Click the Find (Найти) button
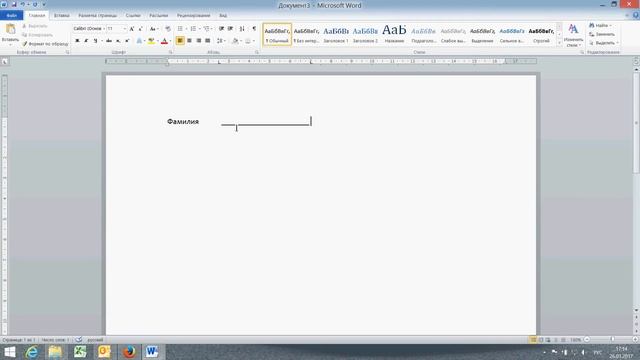Screen dimensions: 640x360 tap(600, 26)
